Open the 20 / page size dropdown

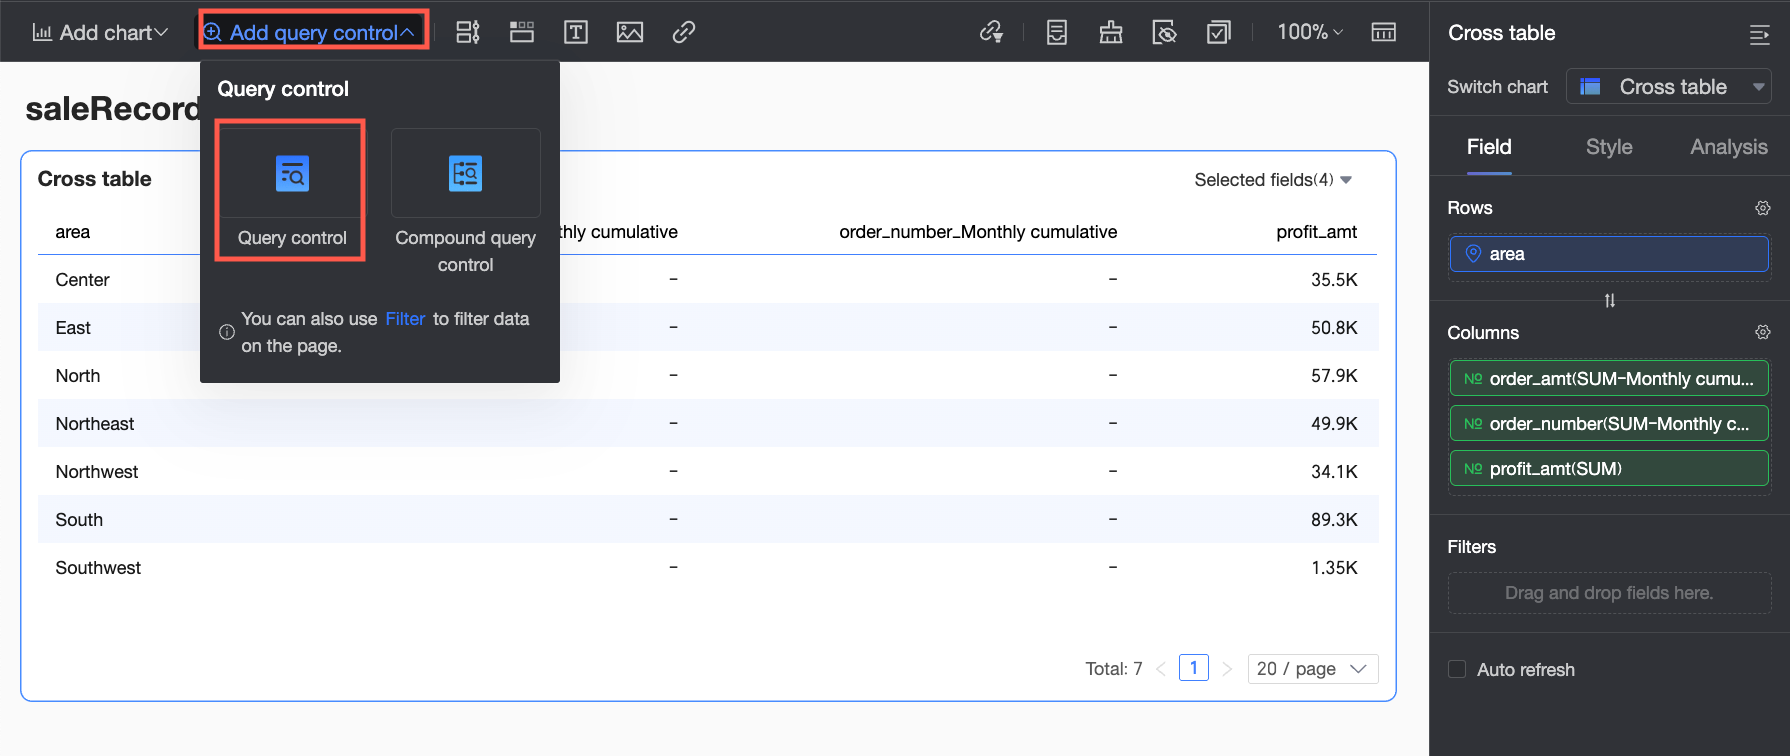1312,669
